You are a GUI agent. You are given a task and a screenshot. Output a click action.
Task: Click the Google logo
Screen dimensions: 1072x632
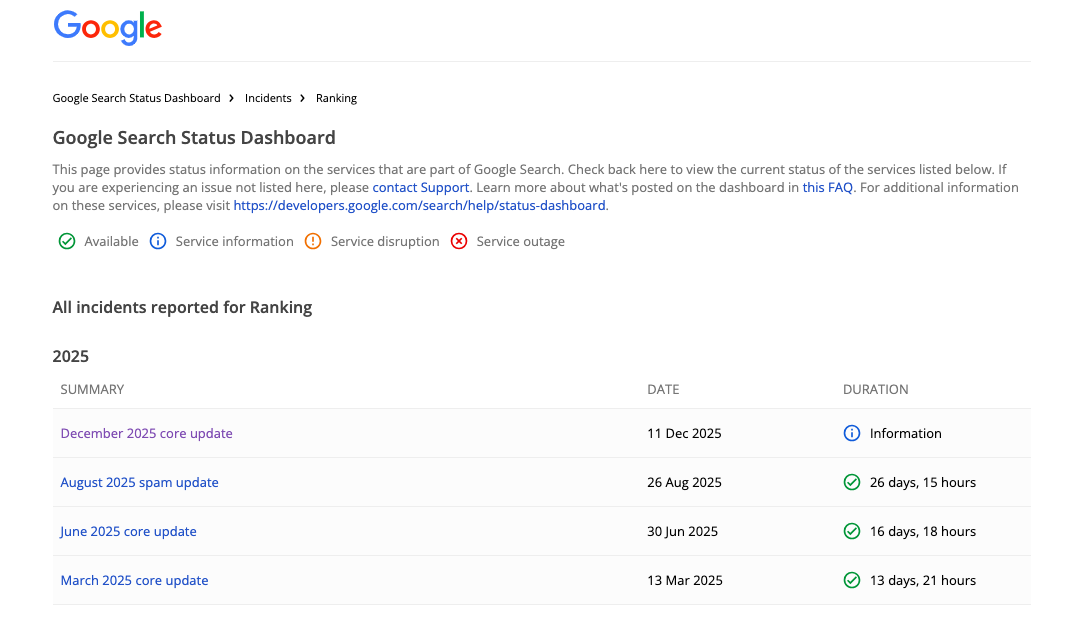pos(107,27)
